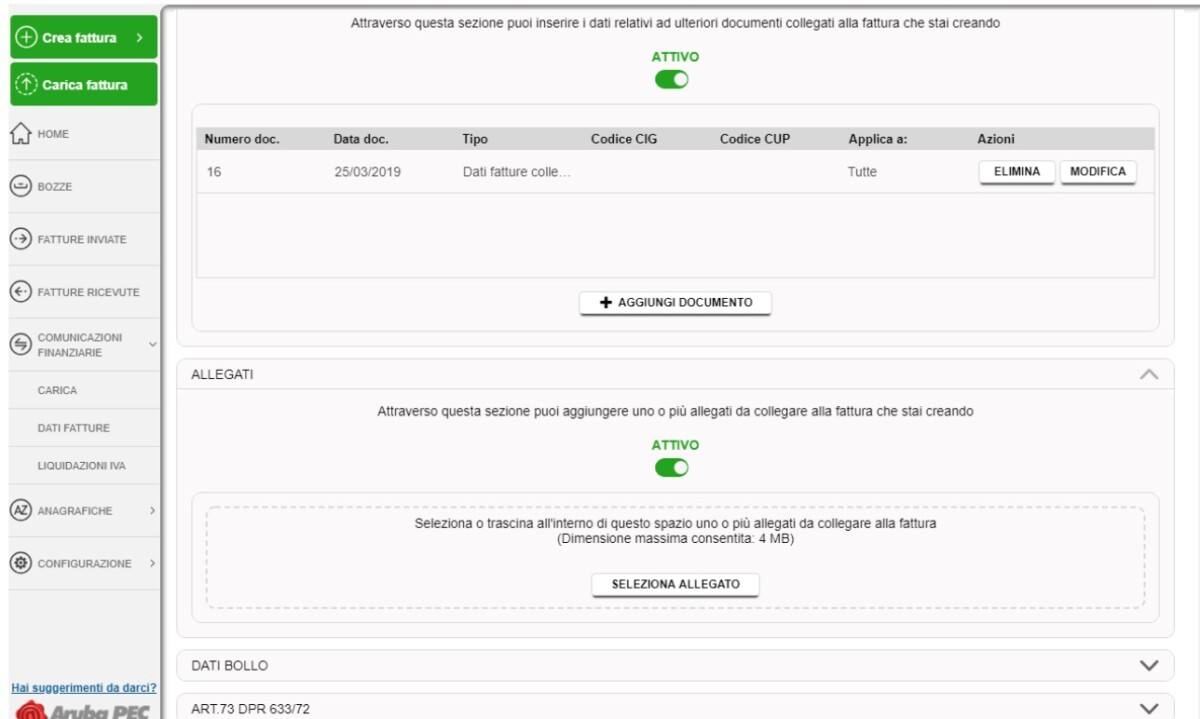The image size is (1200, 719).
Task: Click the Anagrafiche AZ icon
Action: click(20, 510)
